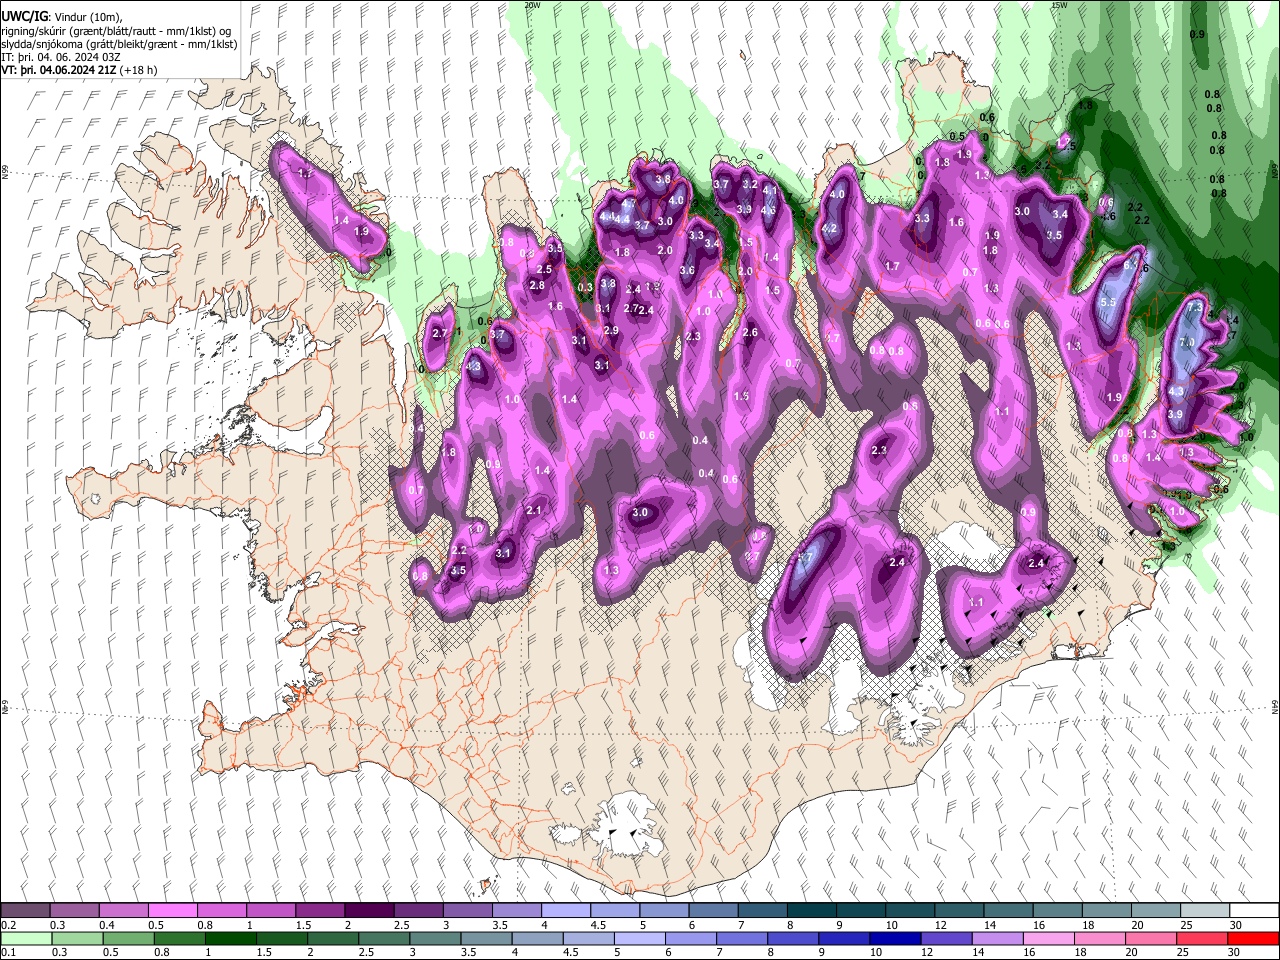The height and width of the screenshot is (960, 1280).
Task: Click the dark teal 8 swatch in the upper legend row
Action: [812, 911]
